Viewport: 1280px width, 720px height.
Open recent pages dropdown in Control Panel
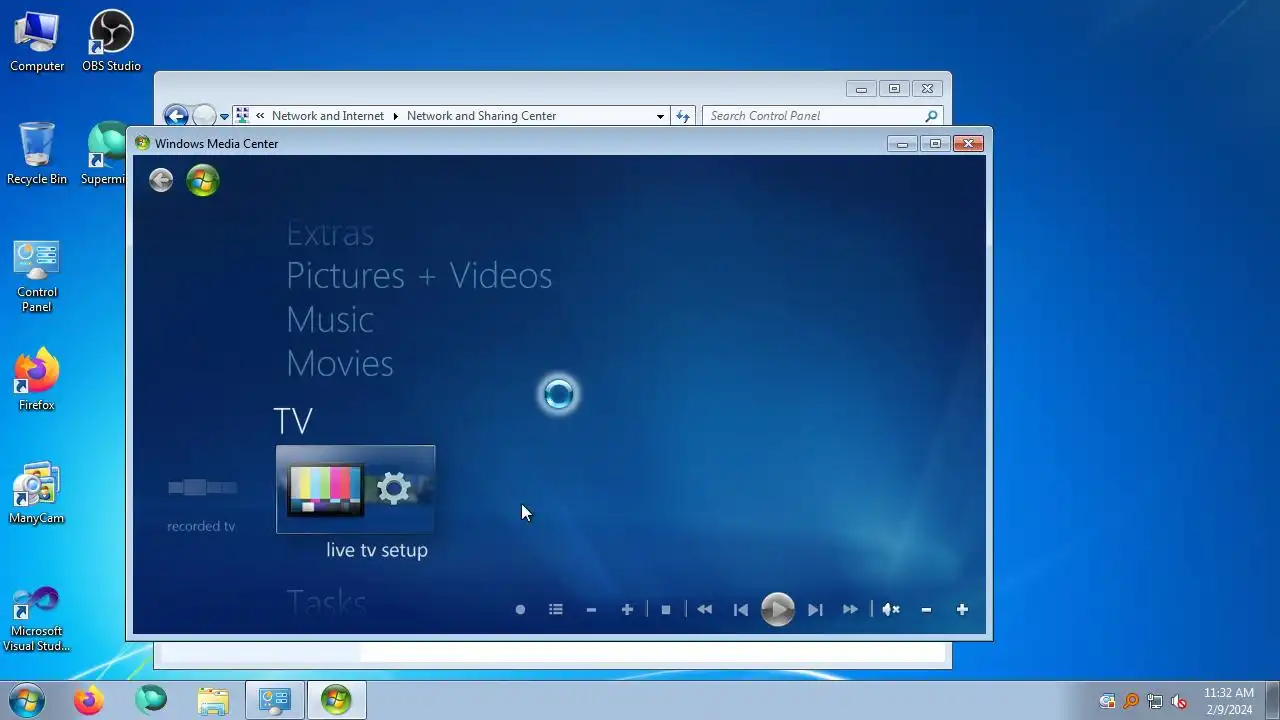click(x=224, y=116)
